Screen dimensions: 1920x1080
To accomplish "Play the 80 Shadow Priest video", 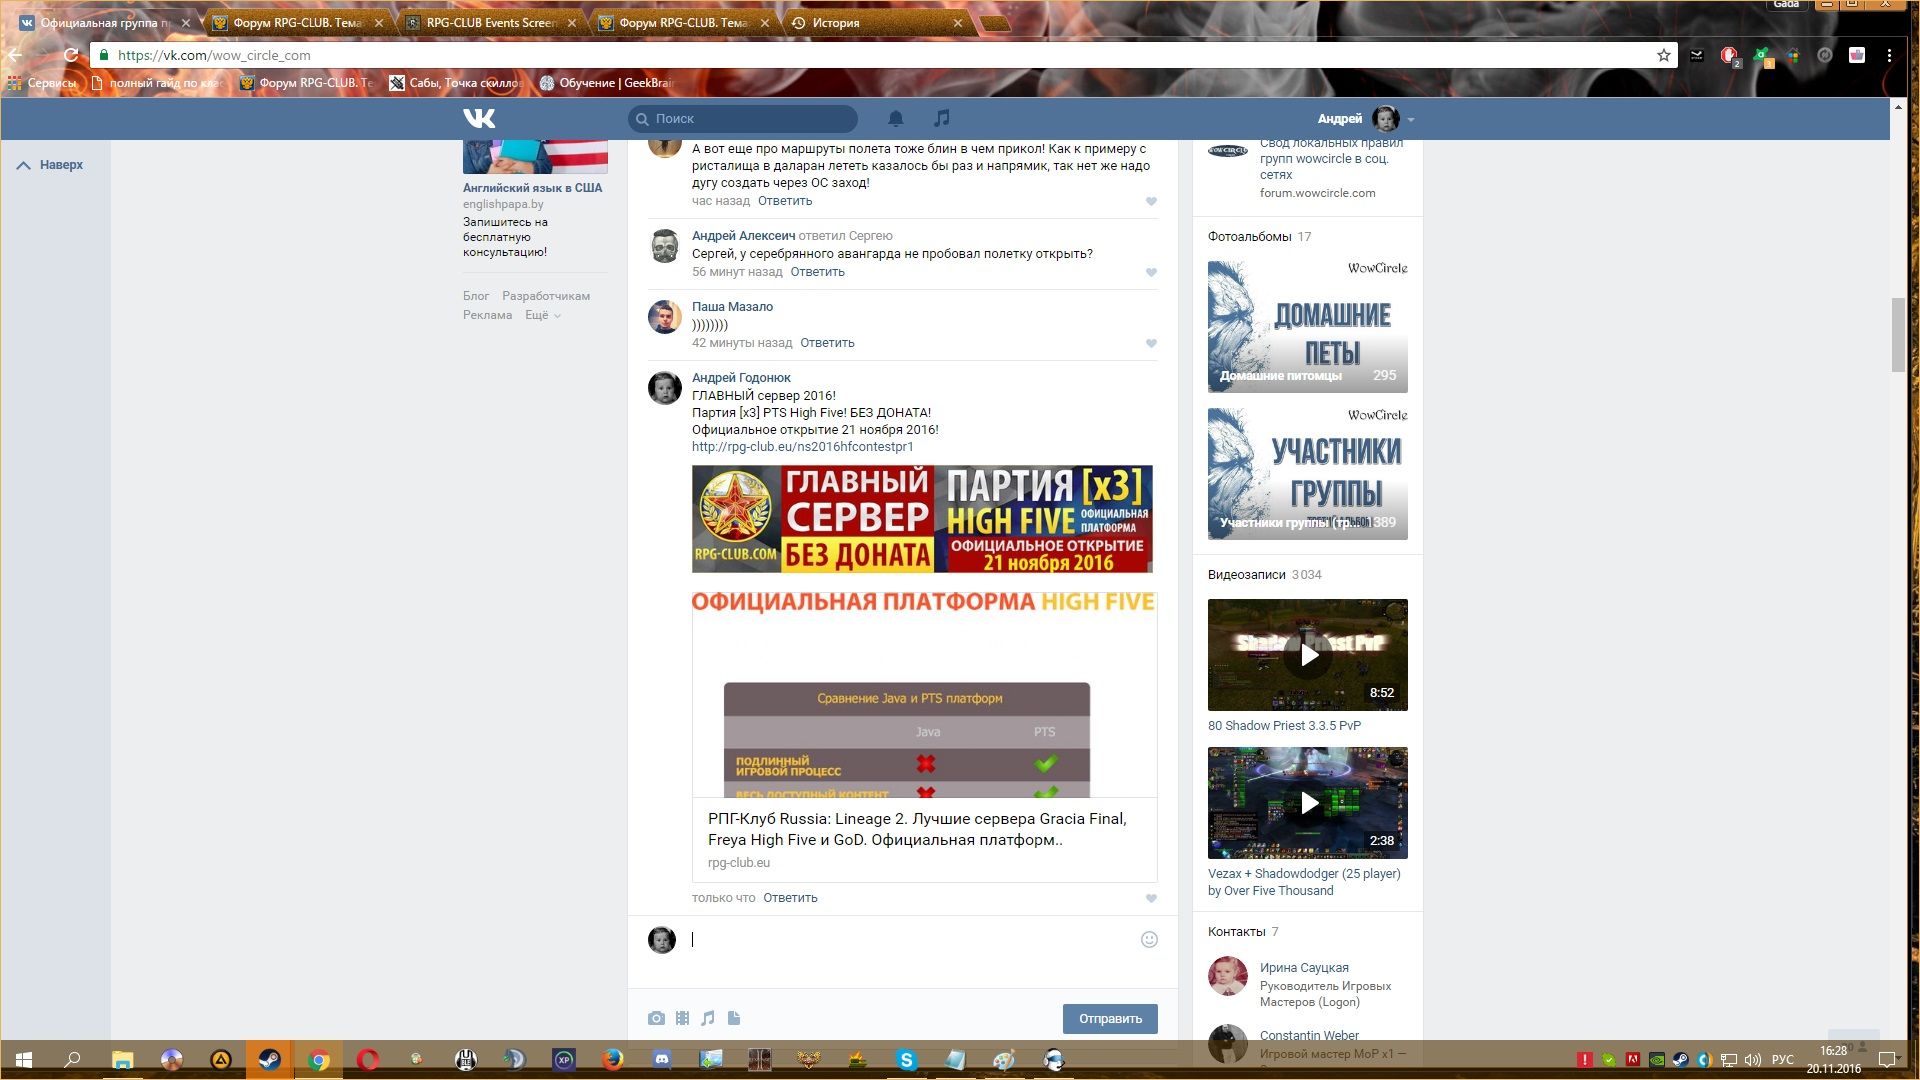I will coord(1308,655).
